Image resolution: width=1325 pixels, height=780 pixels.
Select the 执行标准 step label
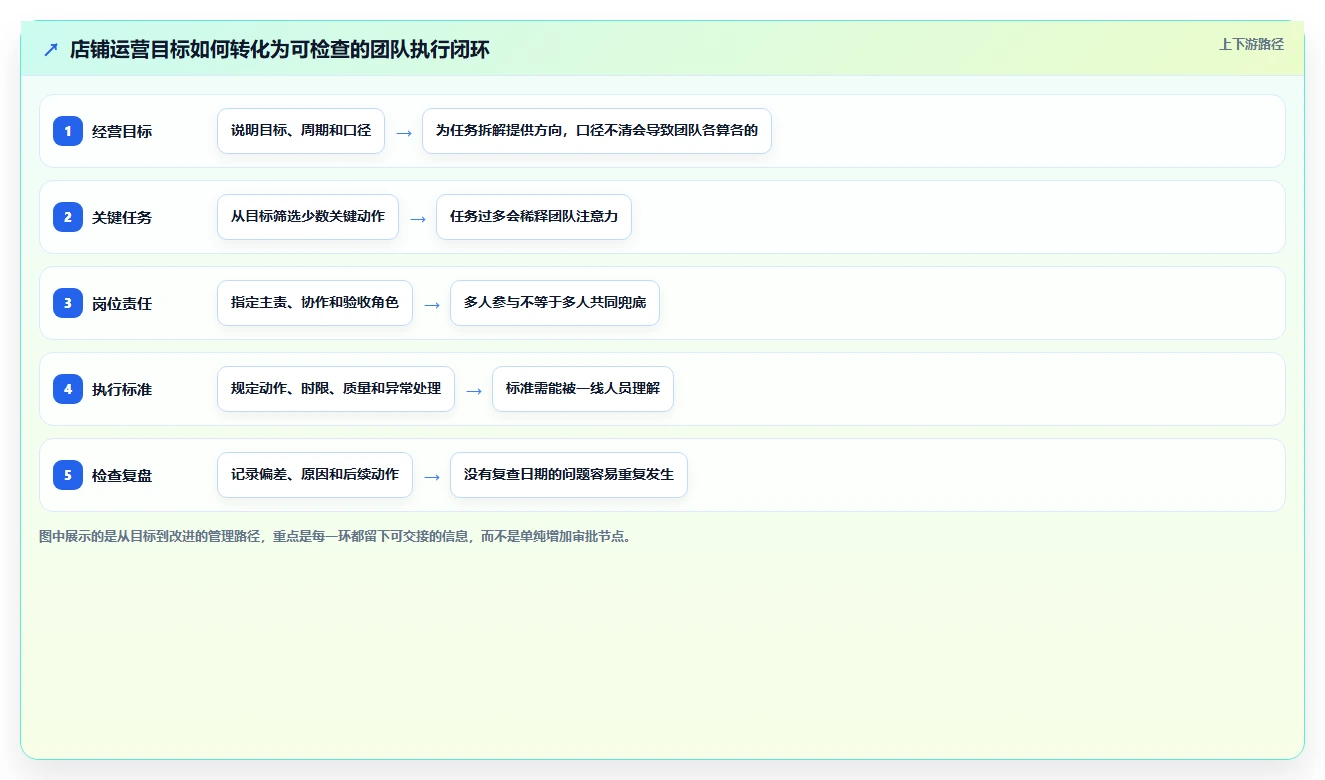pyautogui.click(x=122, y=389)
